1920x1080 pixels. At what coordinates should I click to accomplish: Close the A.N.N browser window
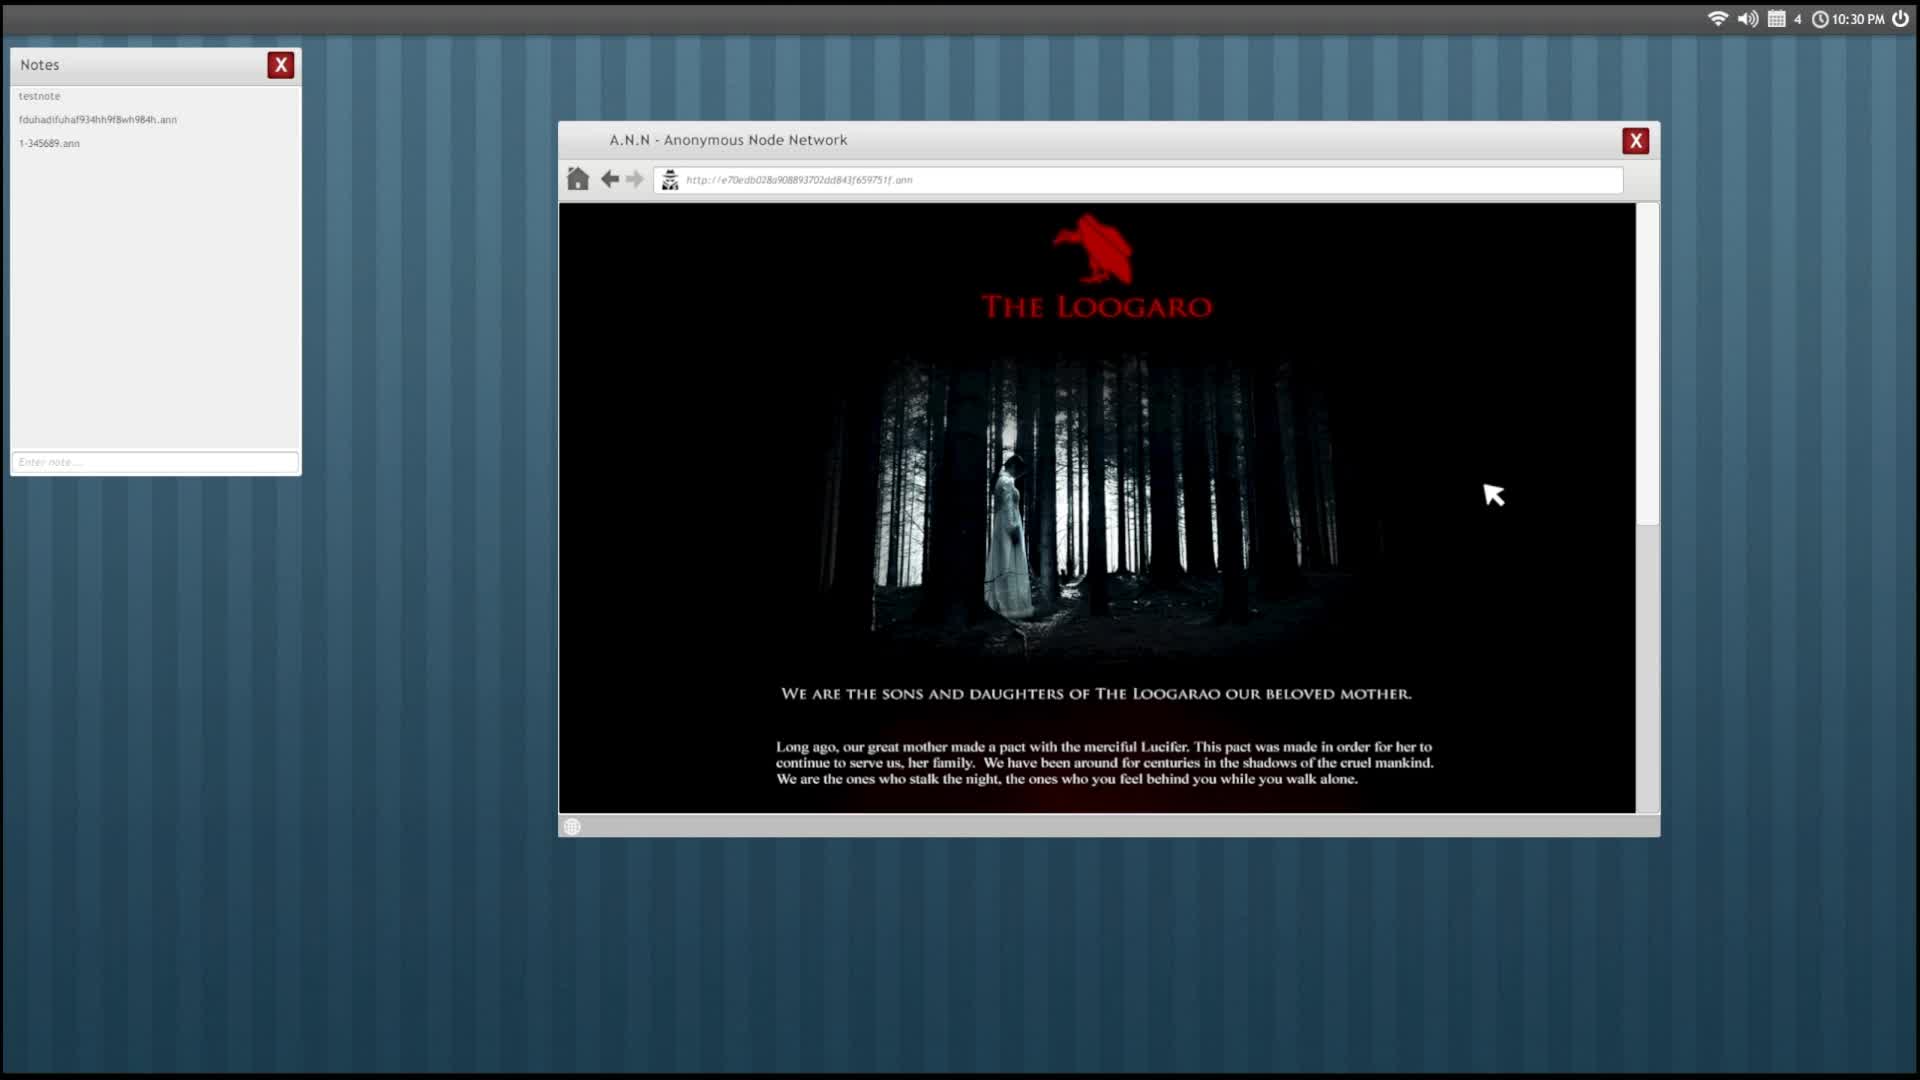pyautogui.click(x=1635, y=141)
